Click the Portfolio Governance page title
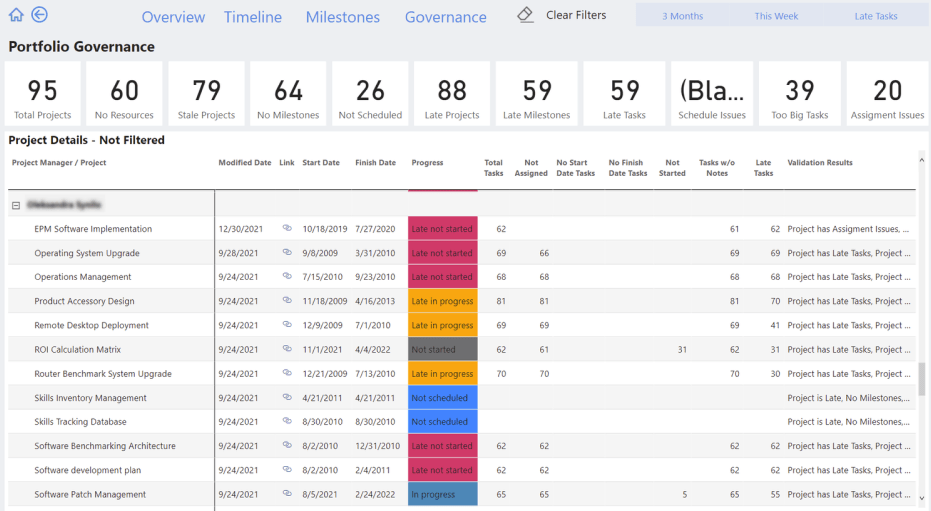The height and width of the screenshot is (511, 931). (81, 46)
